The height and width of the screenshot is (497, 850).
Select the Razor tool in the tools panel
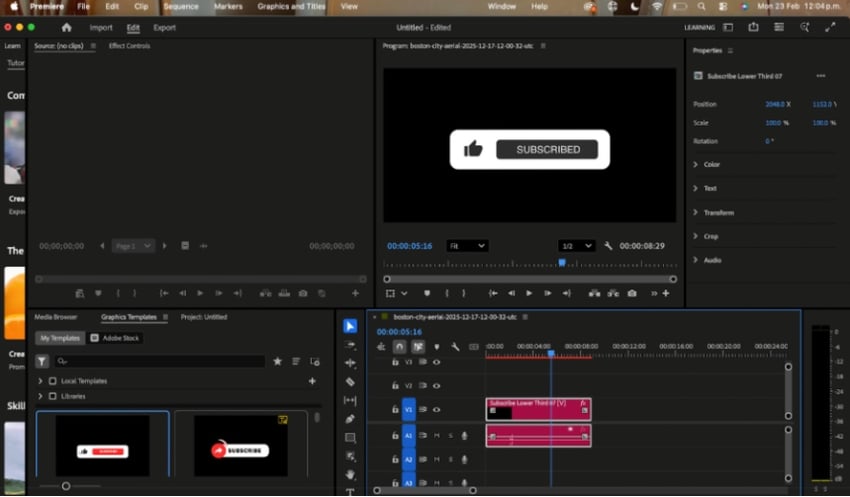point(350,381)
